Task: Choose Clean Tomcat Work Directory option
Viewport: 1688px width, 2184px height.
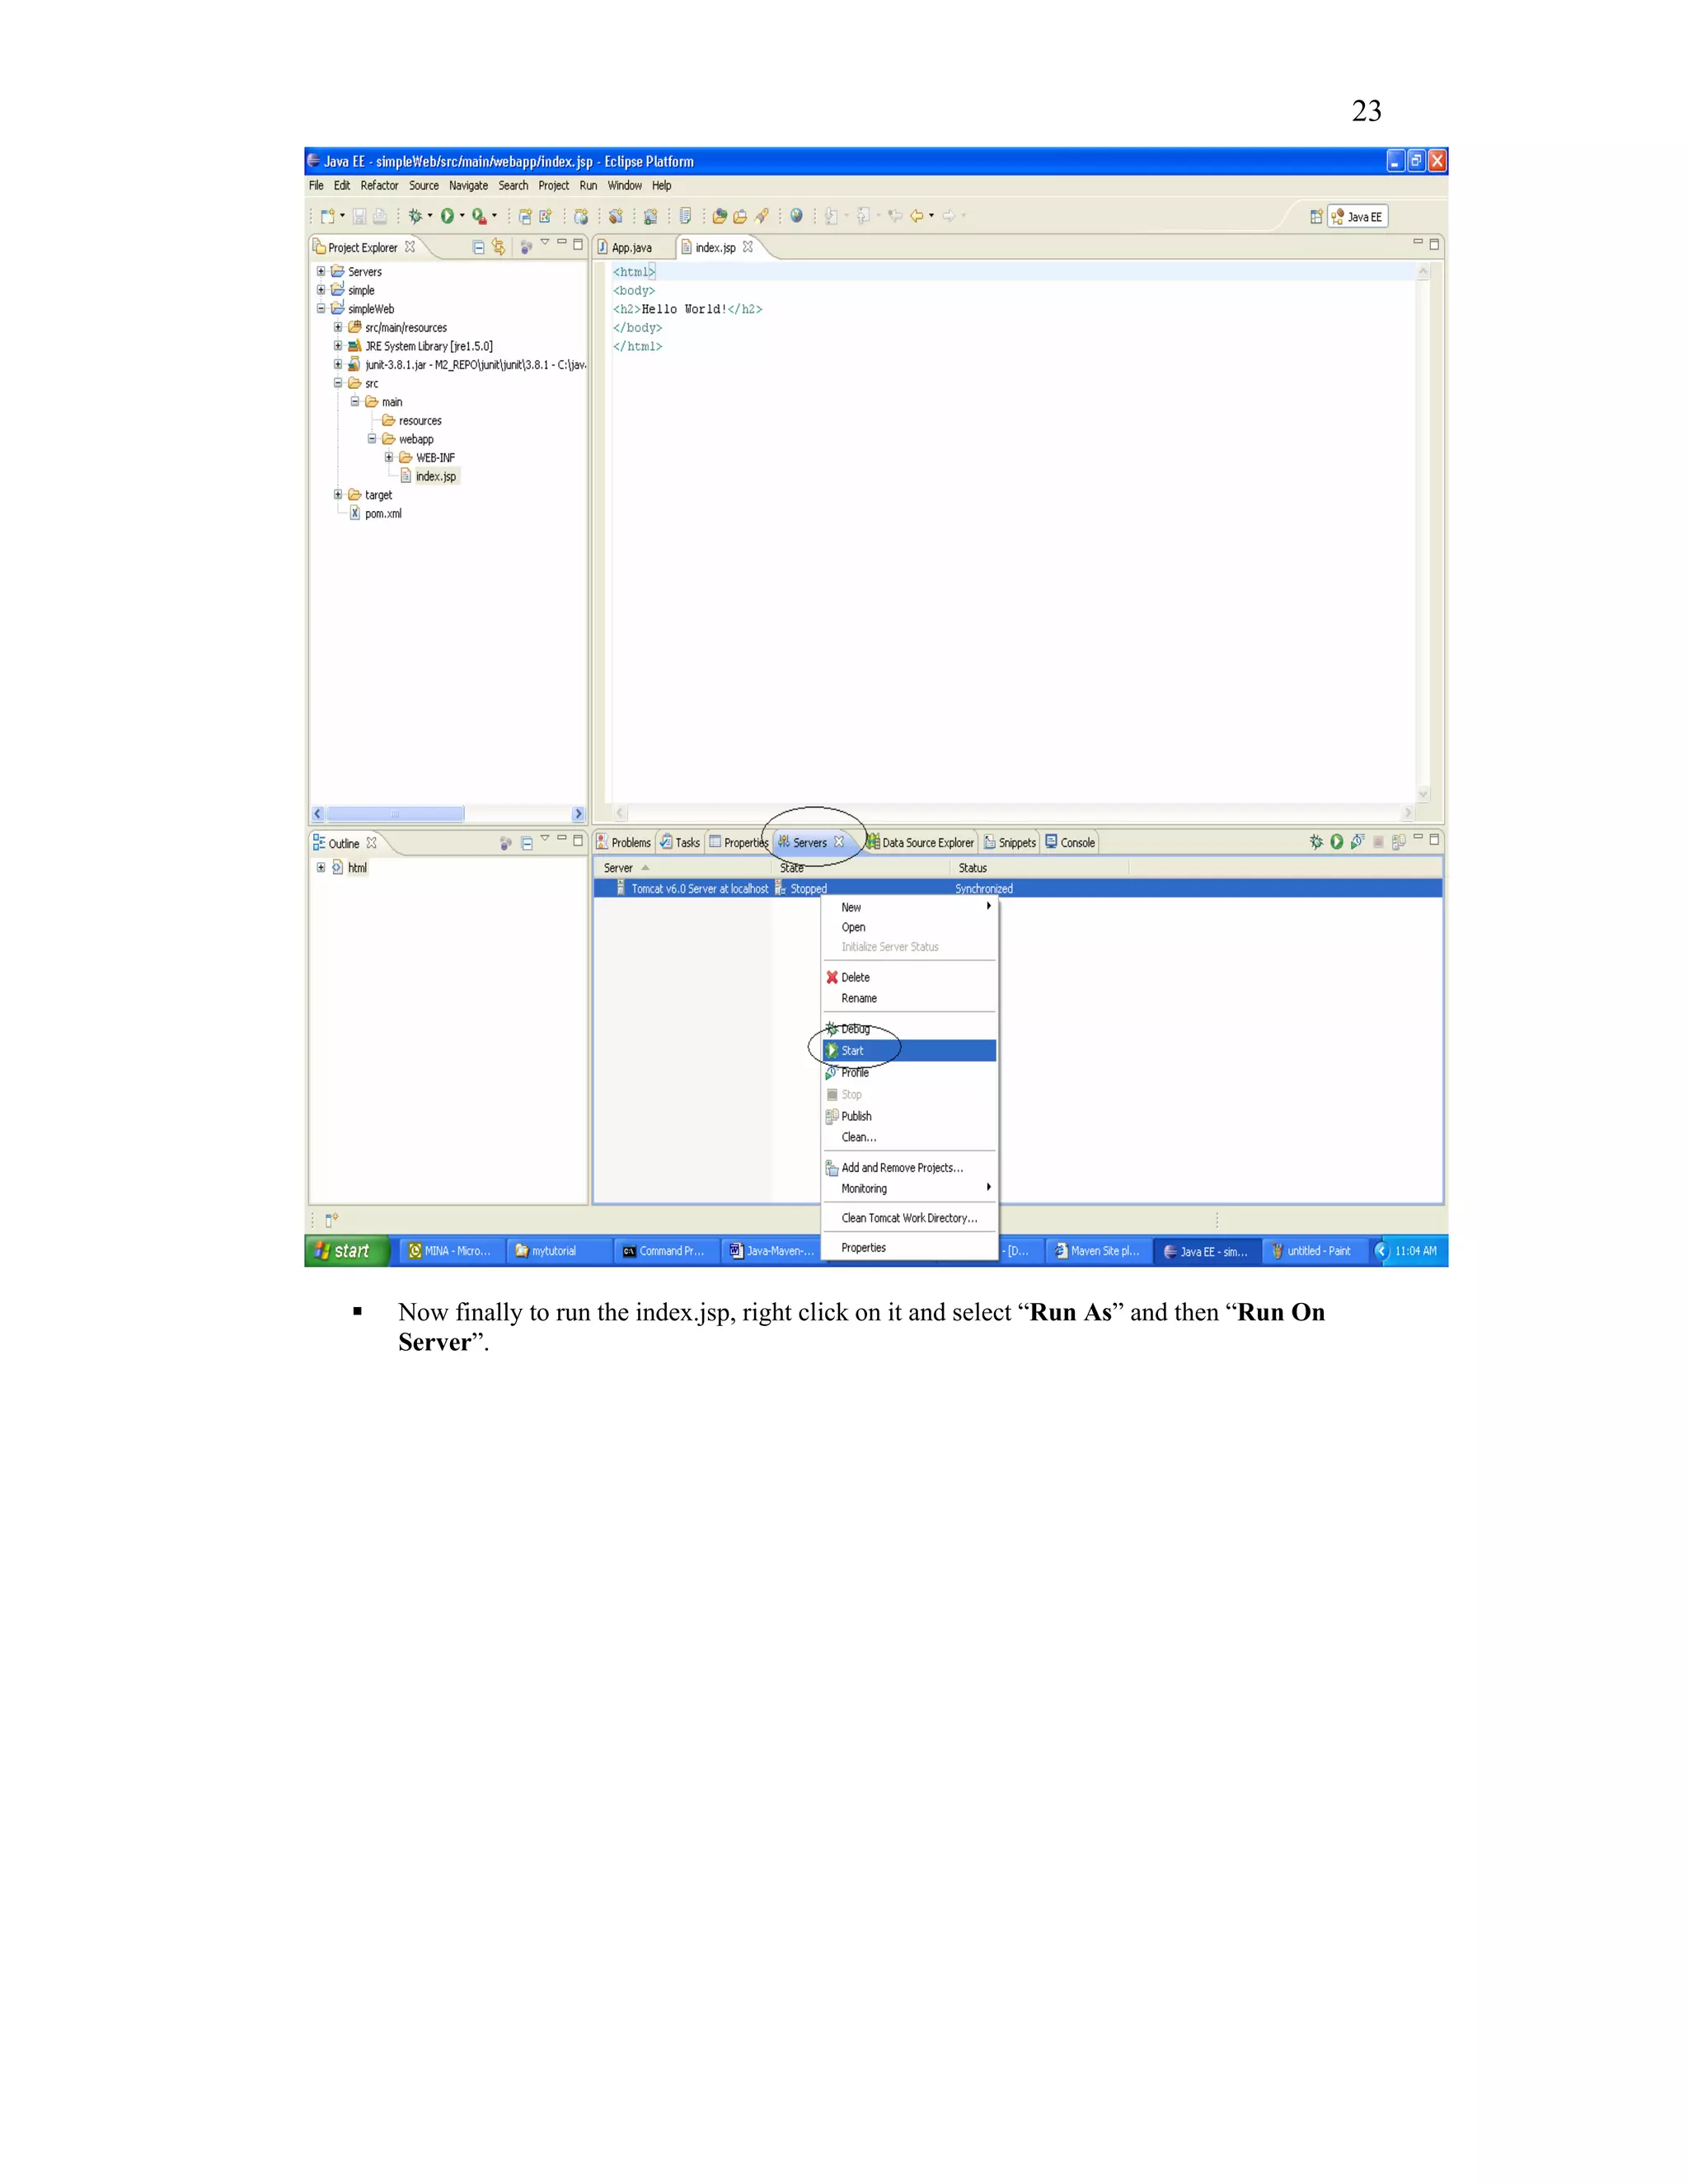Action: click(909, 1218)
